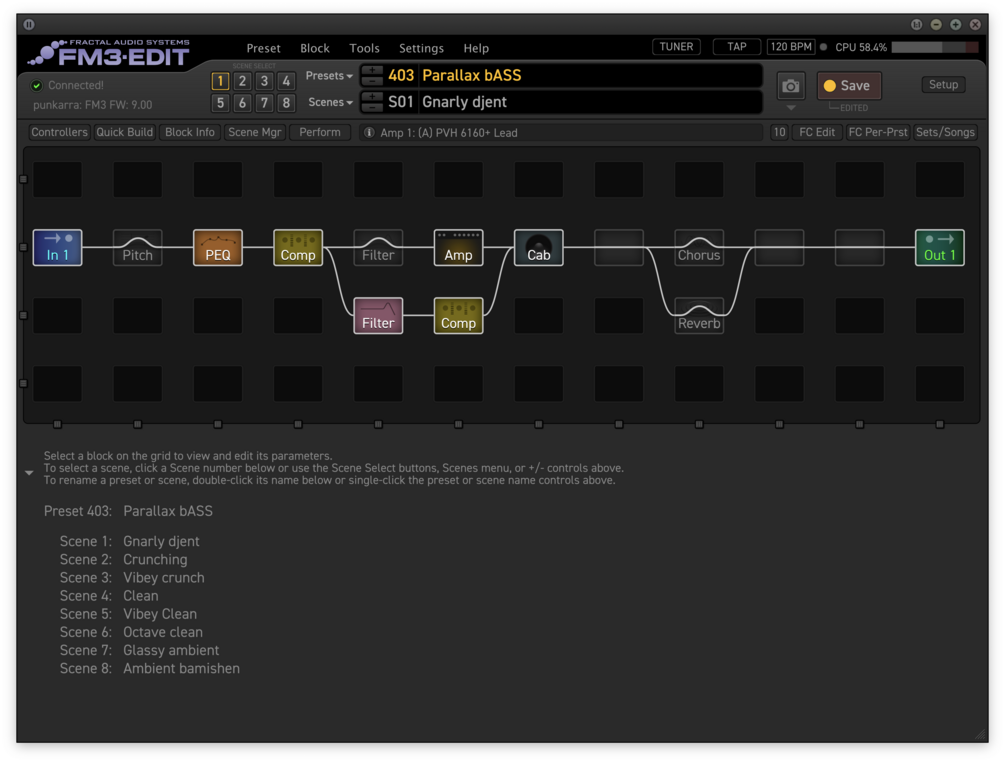Viewport: 1005px width, 762px height.
Task: Open the Preset menu
Action: [263, 48]
